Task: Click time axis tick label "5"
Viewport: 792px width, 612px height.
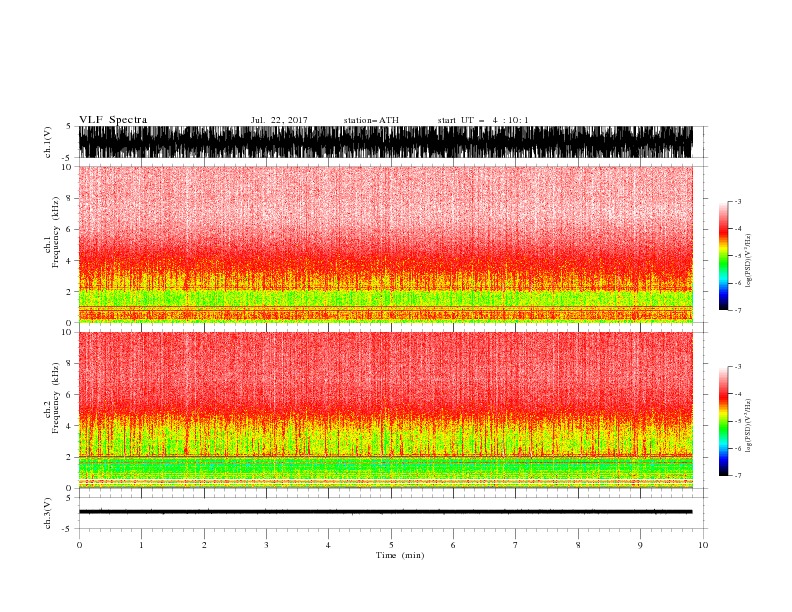Action: tap(391, 545)
